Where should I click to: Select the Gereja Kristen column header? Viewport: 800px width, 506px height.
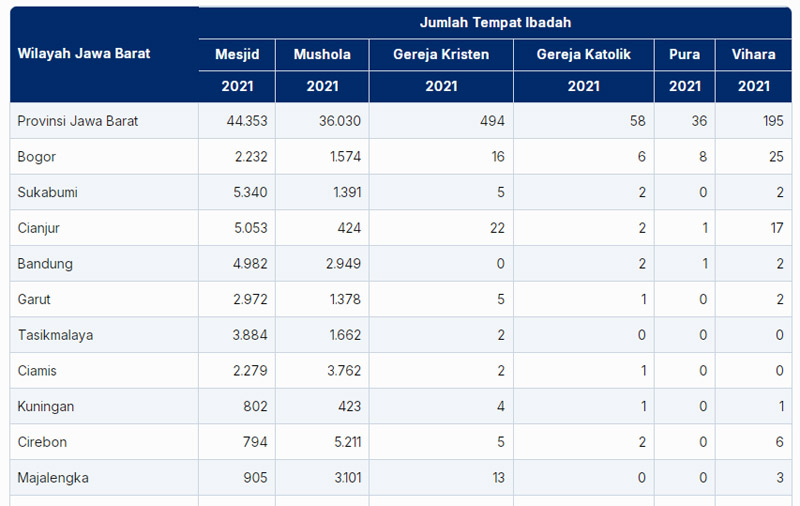click(441, 55)
